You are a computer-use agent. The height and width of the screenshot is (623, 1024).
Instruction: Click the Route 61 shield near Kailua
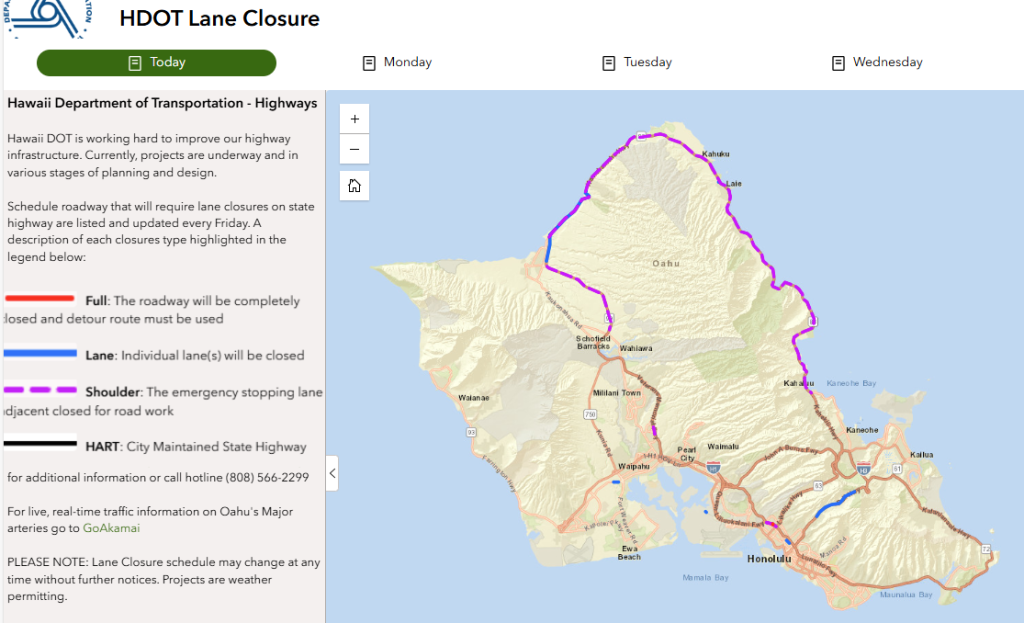click(898, 467)
